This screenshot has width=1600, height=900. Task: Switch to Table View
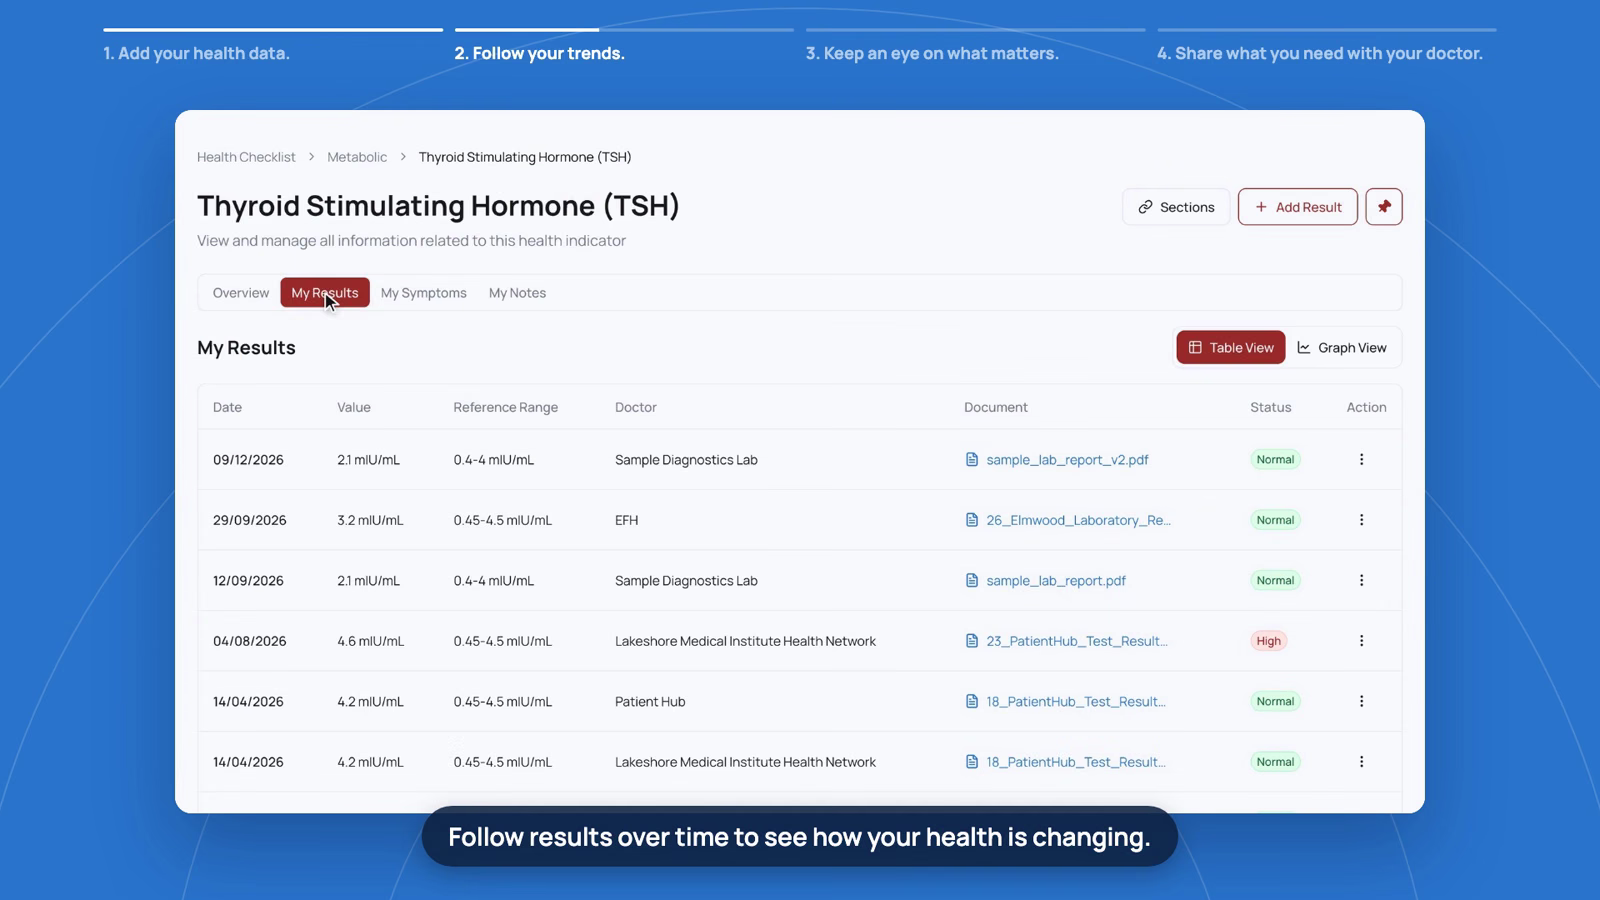tap(1231, 348)
